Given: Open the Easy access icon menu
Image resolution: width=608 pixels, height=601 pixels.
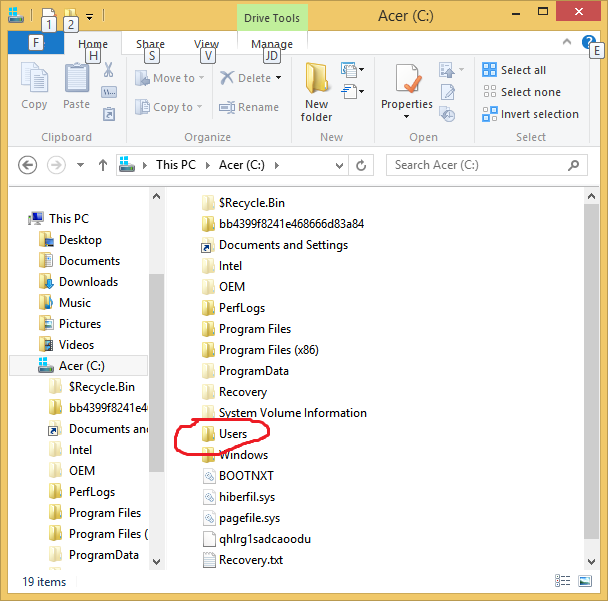Looking at the screenshot, I should [352, 92].
